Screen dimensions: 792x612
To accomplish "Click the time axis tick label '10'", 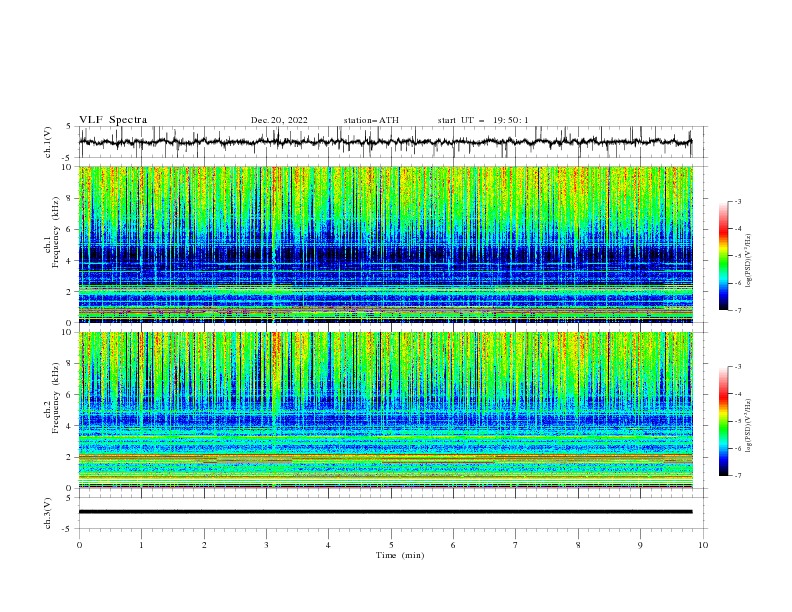I will pos(703,545).
